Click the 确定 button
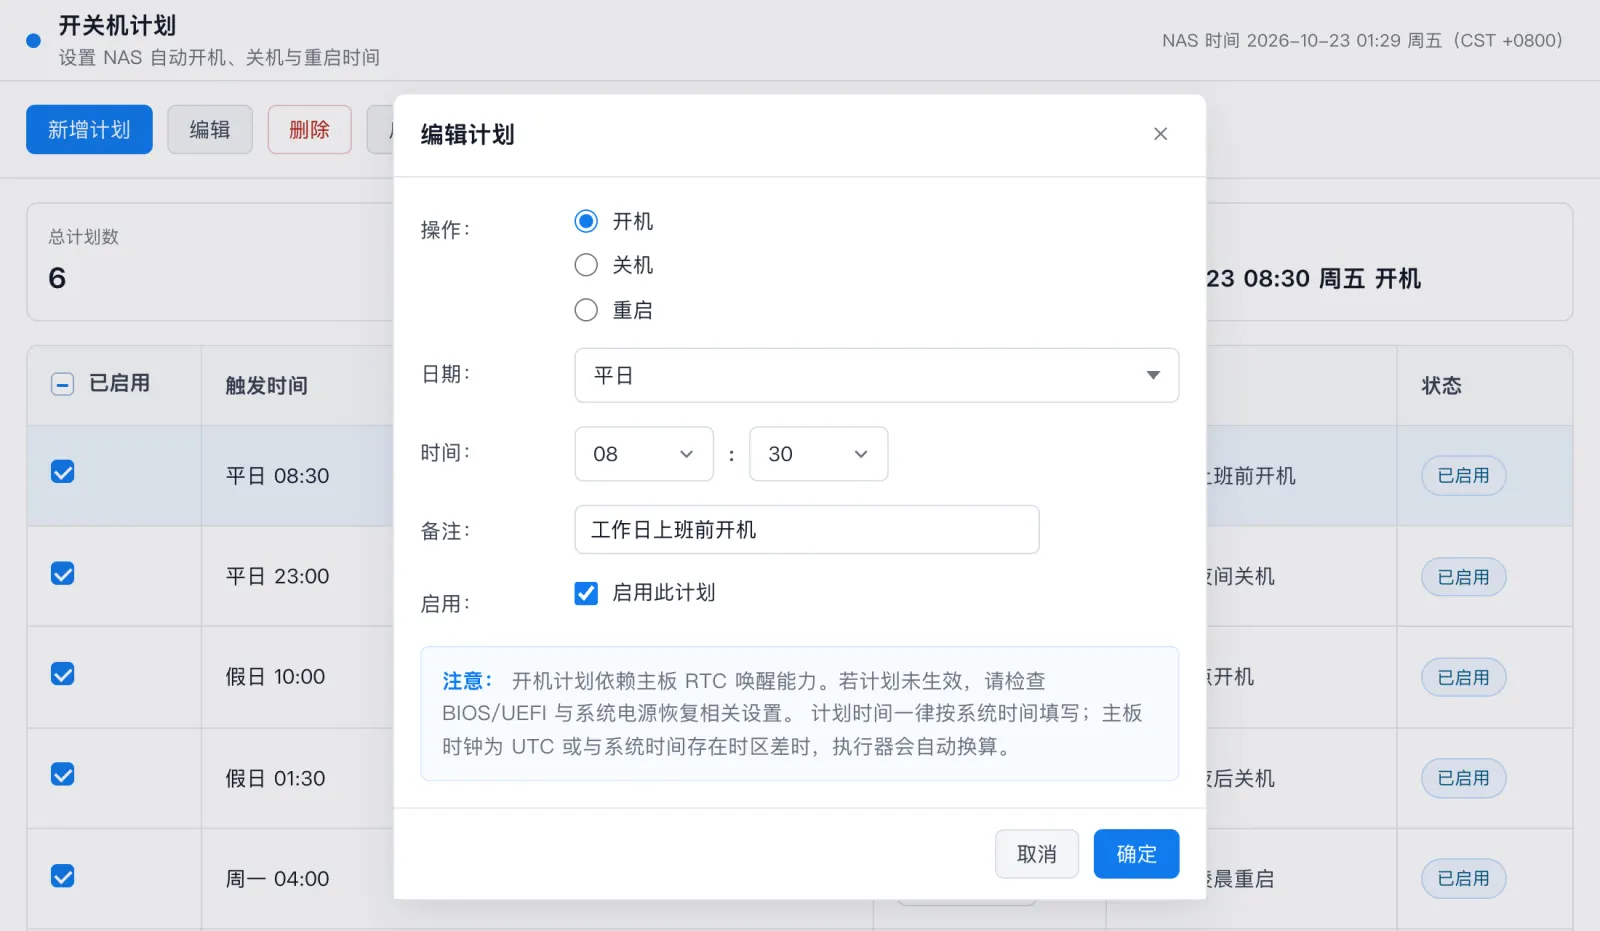The width and height of the screenshot is (1600, 931). (x=1136, y=854)
